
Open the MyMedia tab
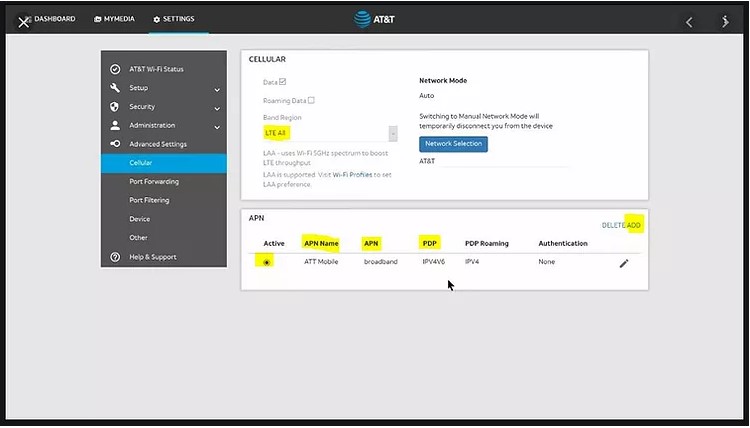coord(114,19)
